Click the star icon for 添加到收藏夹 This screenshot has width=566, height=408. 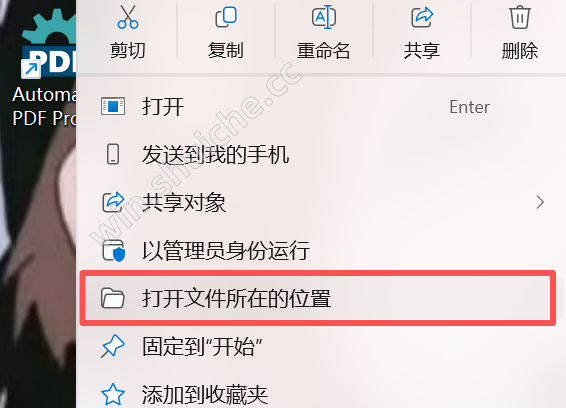[x=113, y=394]
